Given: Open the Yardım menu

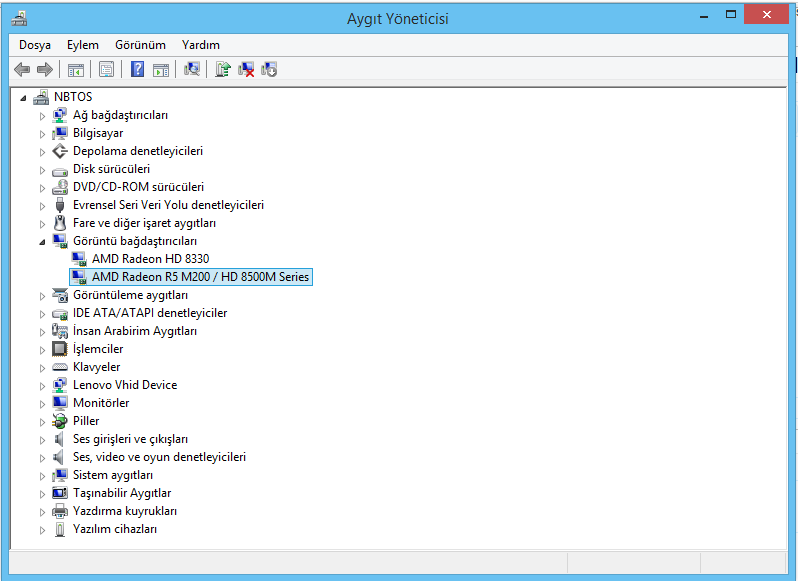Looking at the screenshot, I should pyautogui.click(x=201, y=45).
